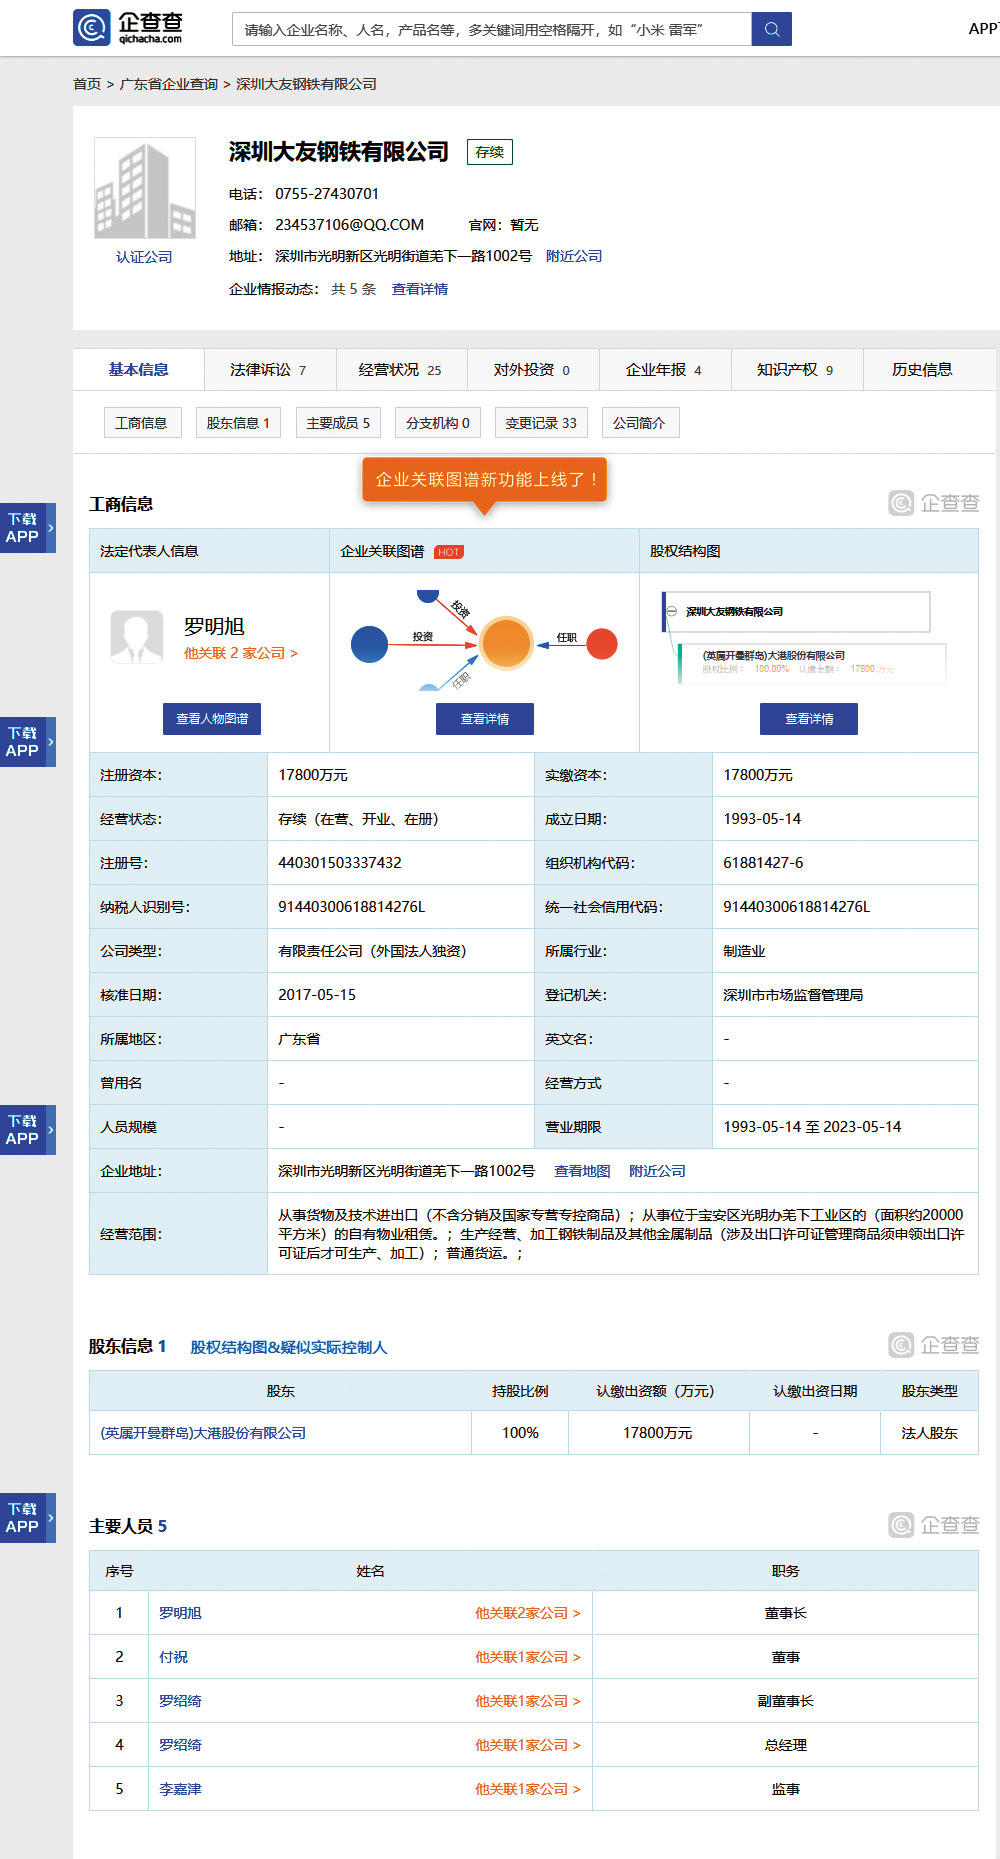Click the 营业期限 value 1993-05-14 至 2023-05-14
Screen dimensions: 1000x1859
click(x=812, y=1127)
